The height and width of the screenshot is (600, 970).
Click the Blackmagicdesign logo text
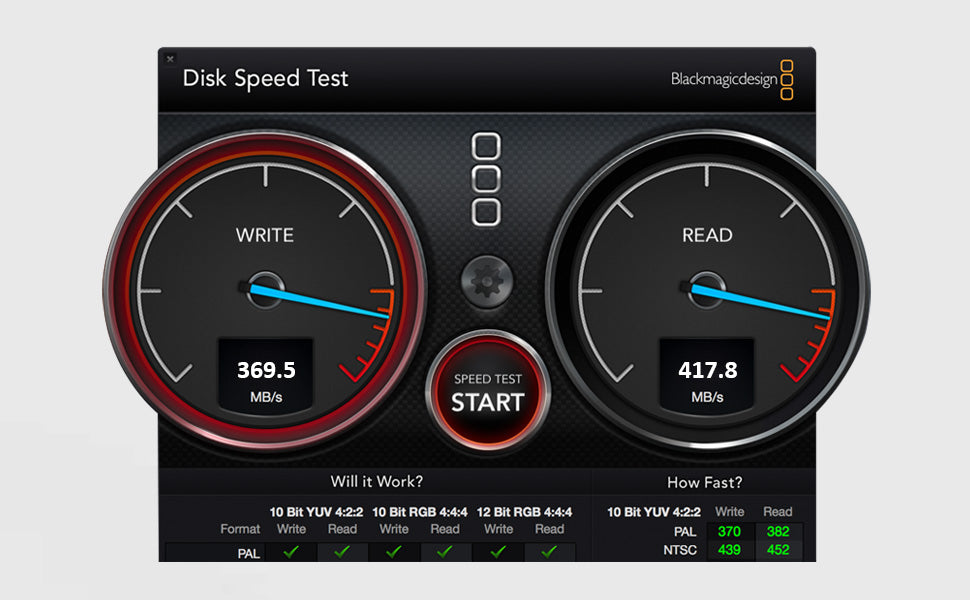click(x=723, y=80)
